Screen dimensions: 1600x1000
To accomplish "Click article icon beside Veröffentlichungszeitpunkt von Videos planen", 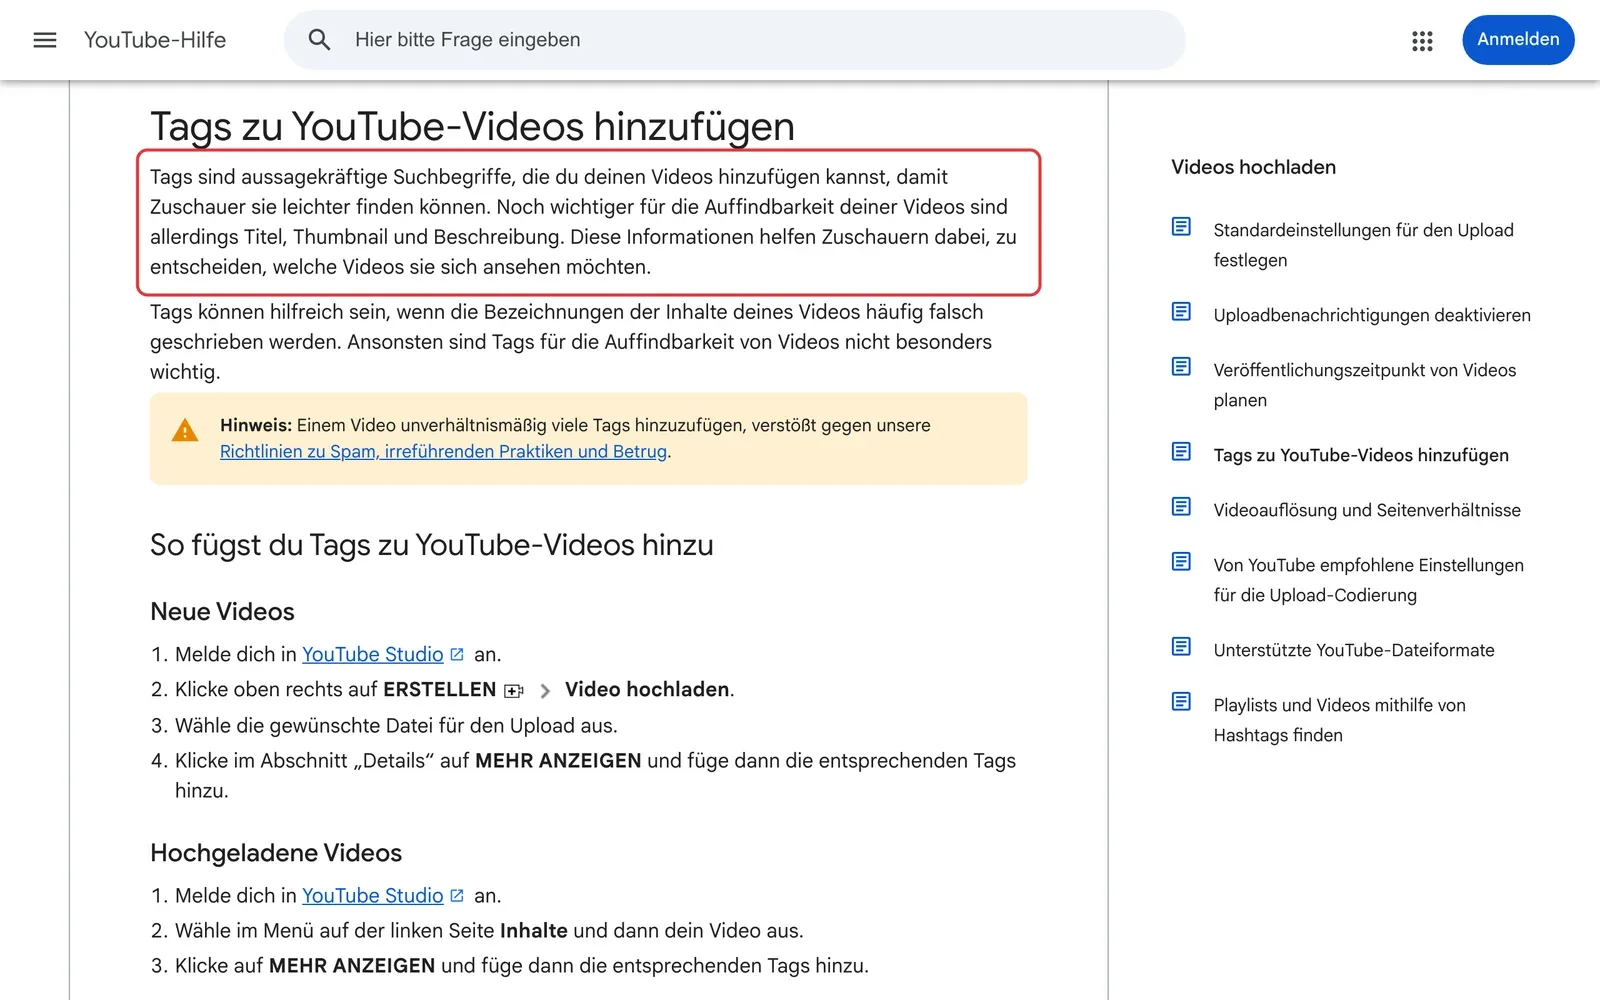I will click(x=1181, y=367).
